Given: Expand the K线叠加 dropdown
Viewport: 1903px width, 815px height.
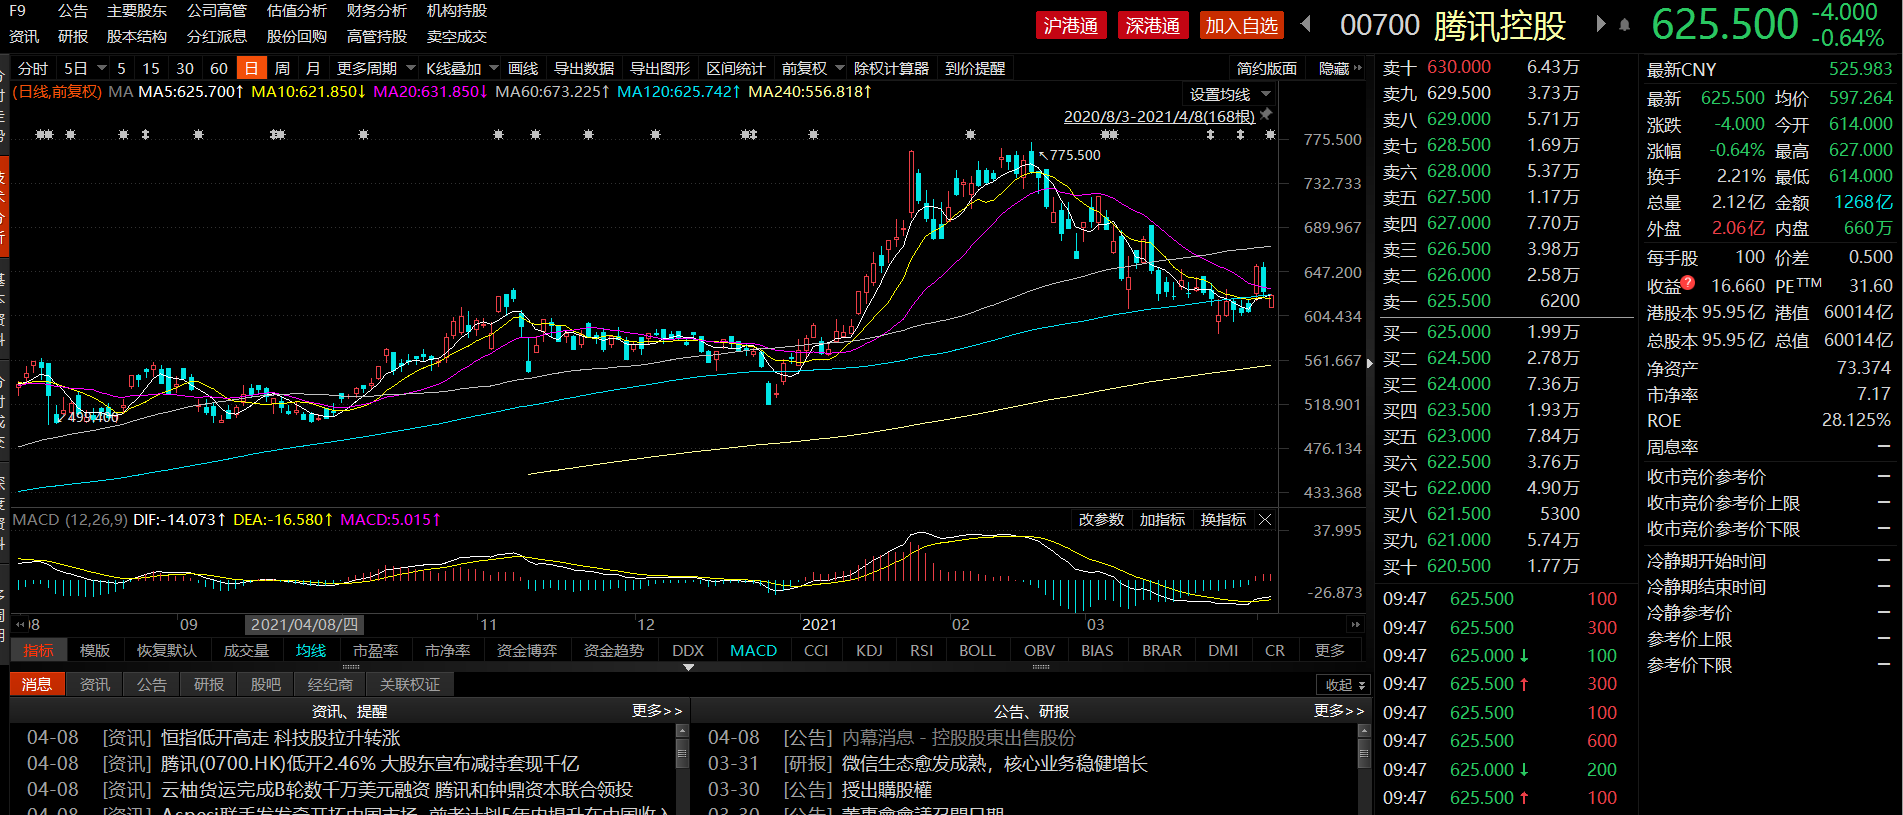Looking at the screenshot, I should tap(494, 68).
